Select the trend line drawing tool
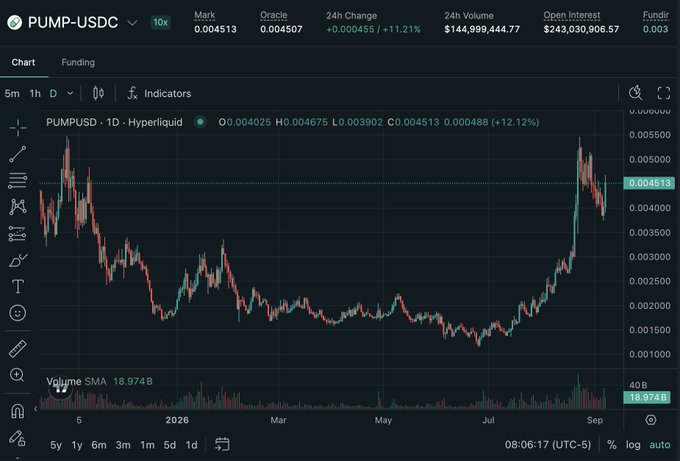The width and height of the screenshot is (680, 461). point(18,154)
